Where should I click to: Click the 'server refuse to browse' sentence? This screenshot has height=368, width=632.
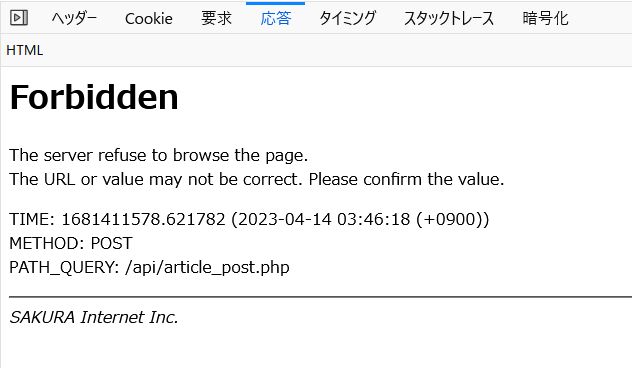pos(159,155)
